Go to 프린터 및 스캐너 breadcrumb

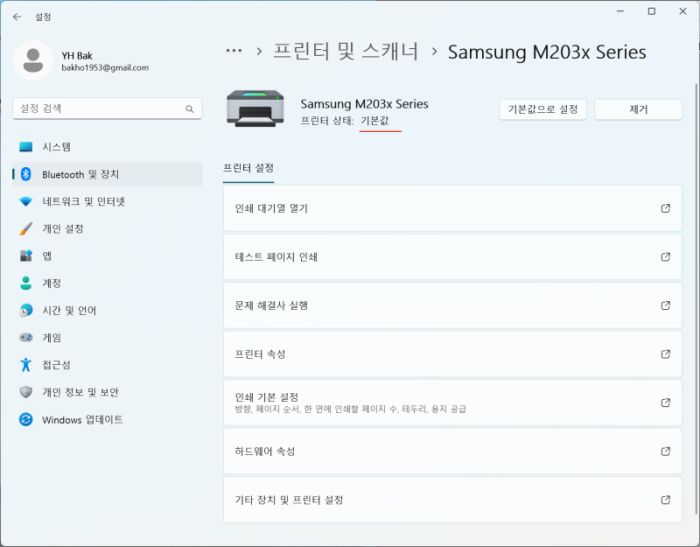click(346, 51)
